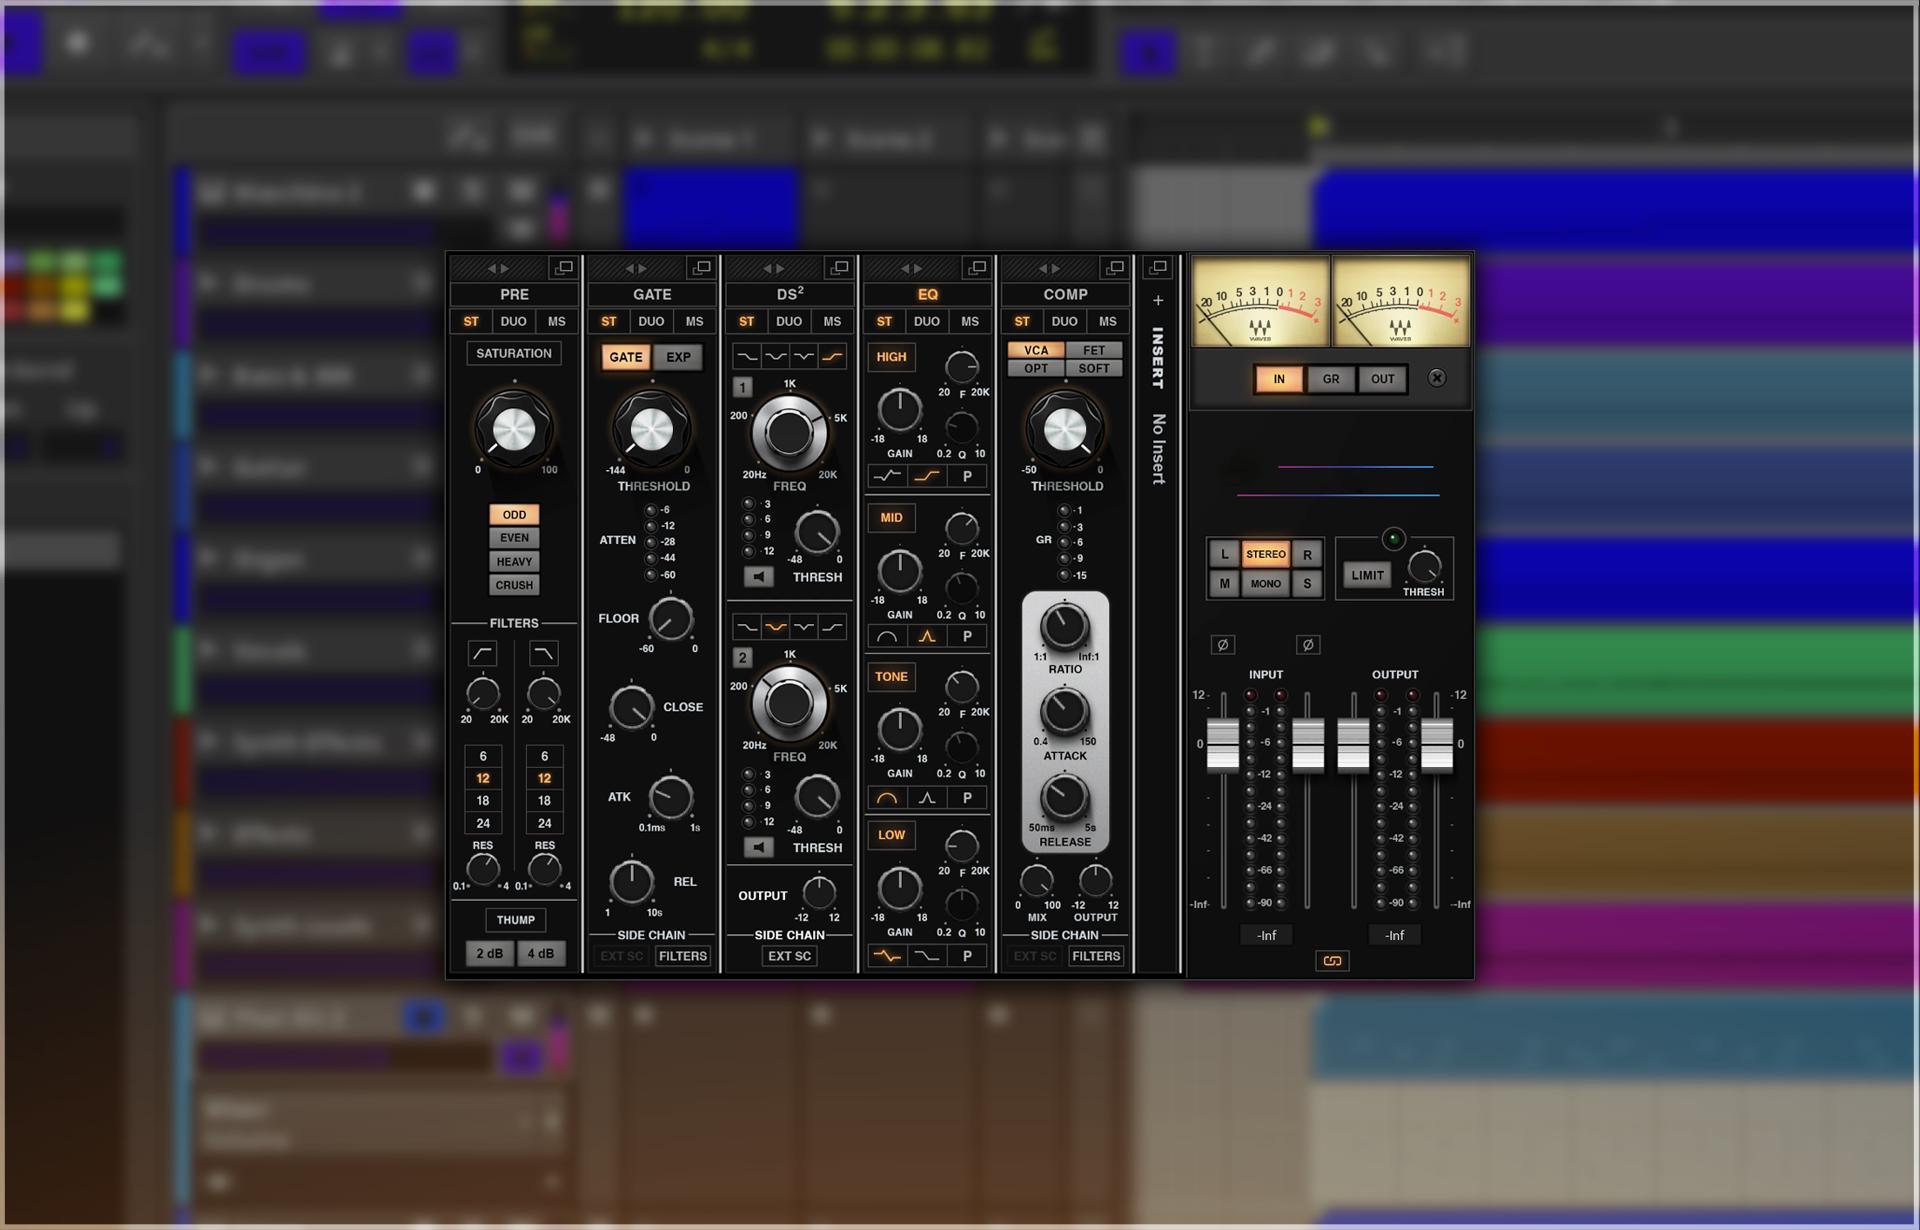This screenshot has height=1230, width=1920.
Task: Switch EQ module to DUO mode
Action: (926, 321)
